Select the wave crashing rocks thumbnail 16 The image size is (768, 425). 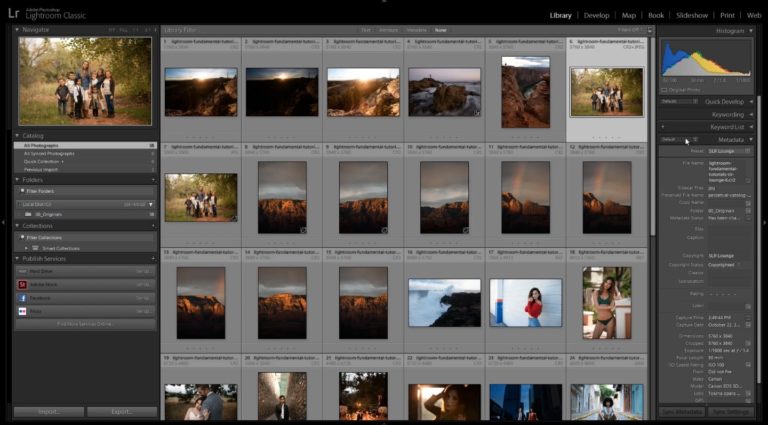tap(444, 303)
